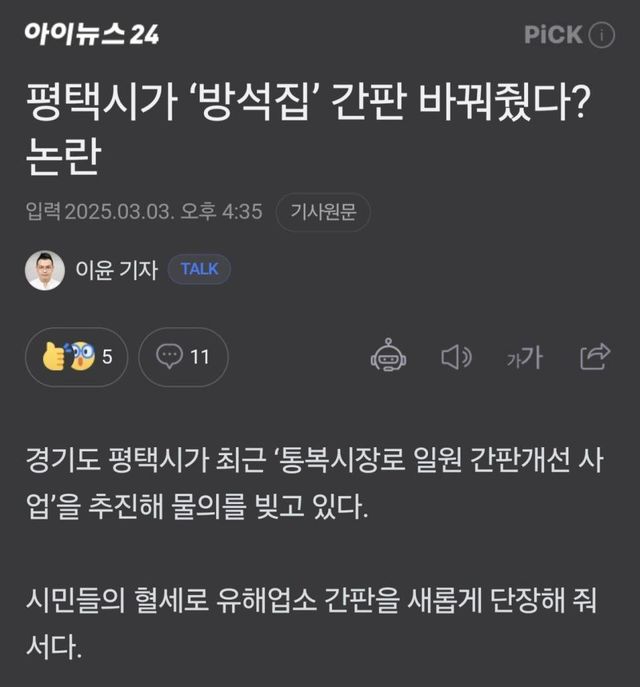Tap reporter 이윤's profile photo
This screenshot has width=640, height=687.
(45, 270)
